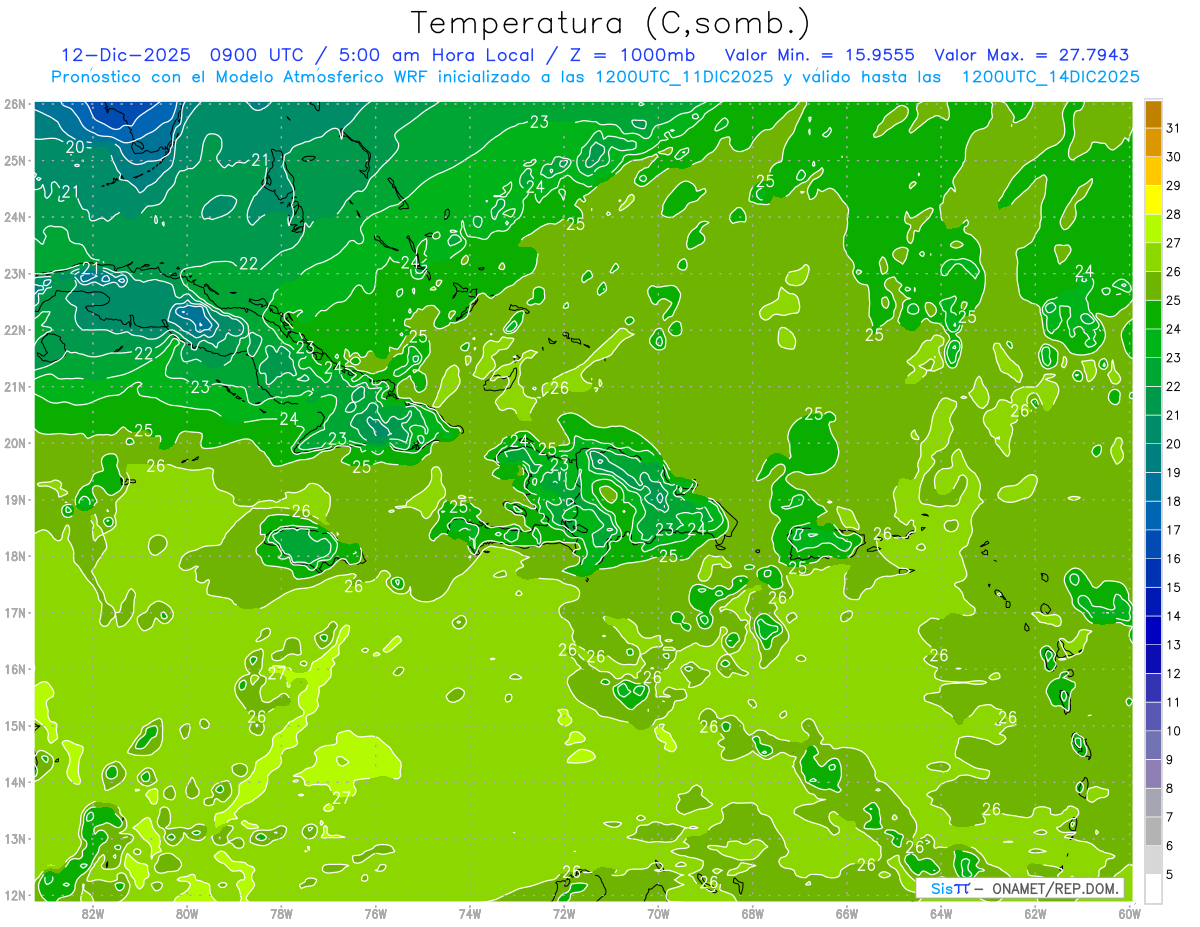Click longitude axis label '80W'
The image size is (1200, 927).
coord(187,913)
